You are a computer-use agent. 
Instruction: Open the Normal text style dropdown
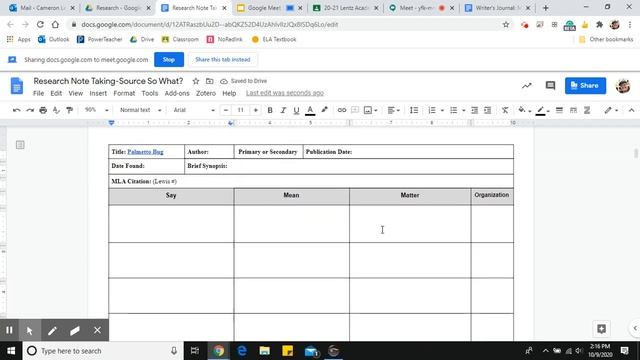(x=140, y=110)
